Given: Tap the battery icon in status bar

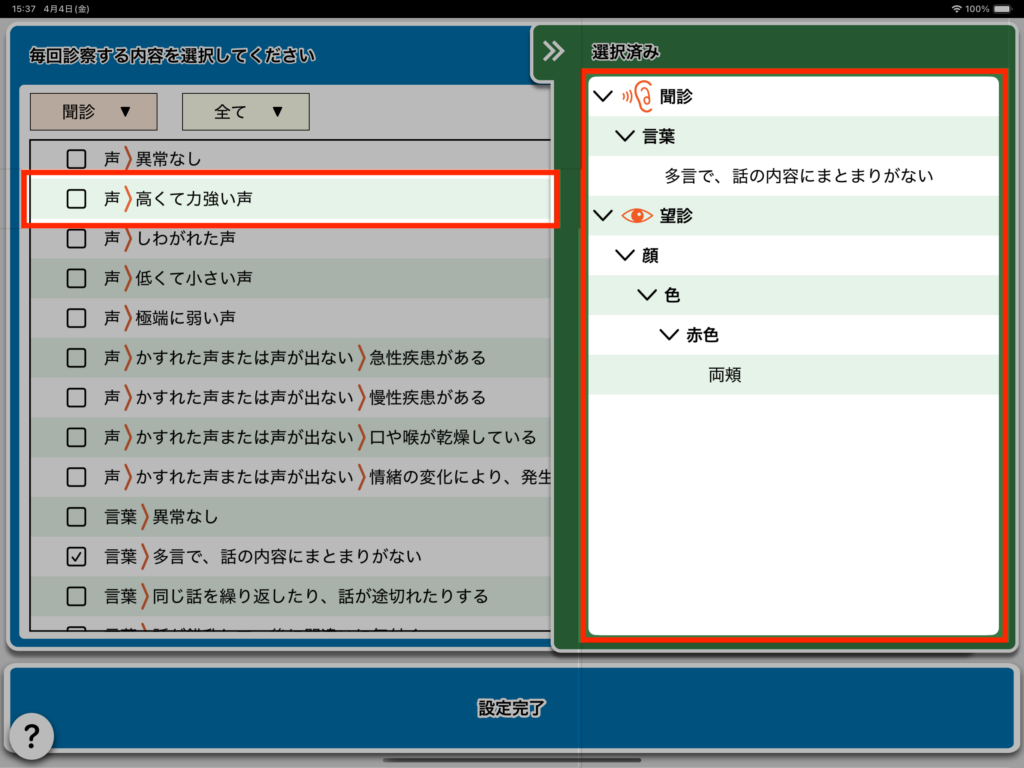Looking at the screenshot, I should (x=1007, y=9).
